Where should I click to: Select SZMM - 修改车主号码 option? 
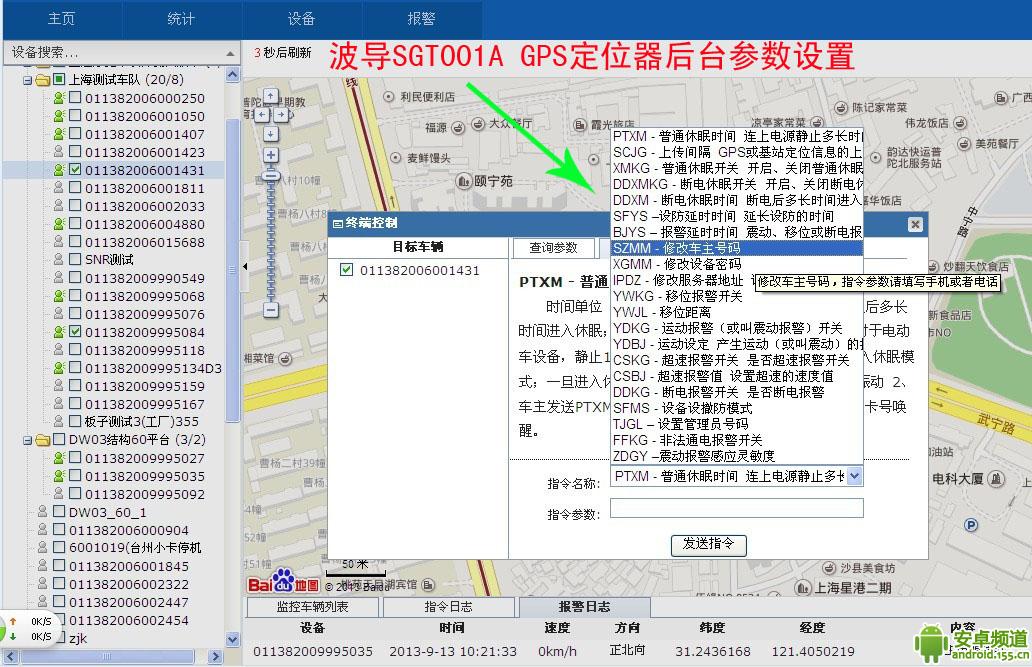coord(736,248)
